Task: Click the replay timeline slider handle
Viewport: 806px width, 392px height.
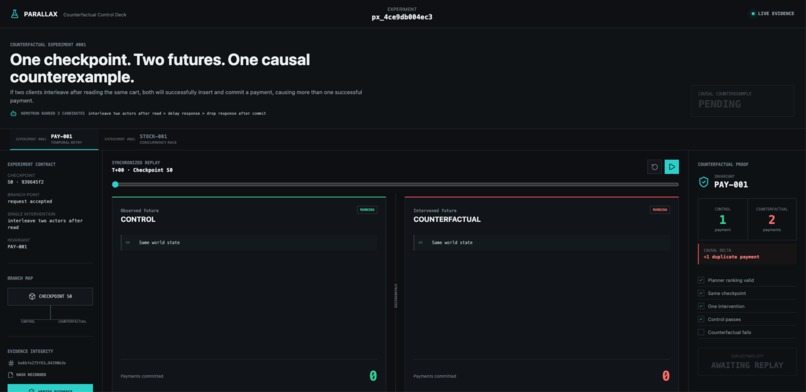Action: (x=115, y=184)
